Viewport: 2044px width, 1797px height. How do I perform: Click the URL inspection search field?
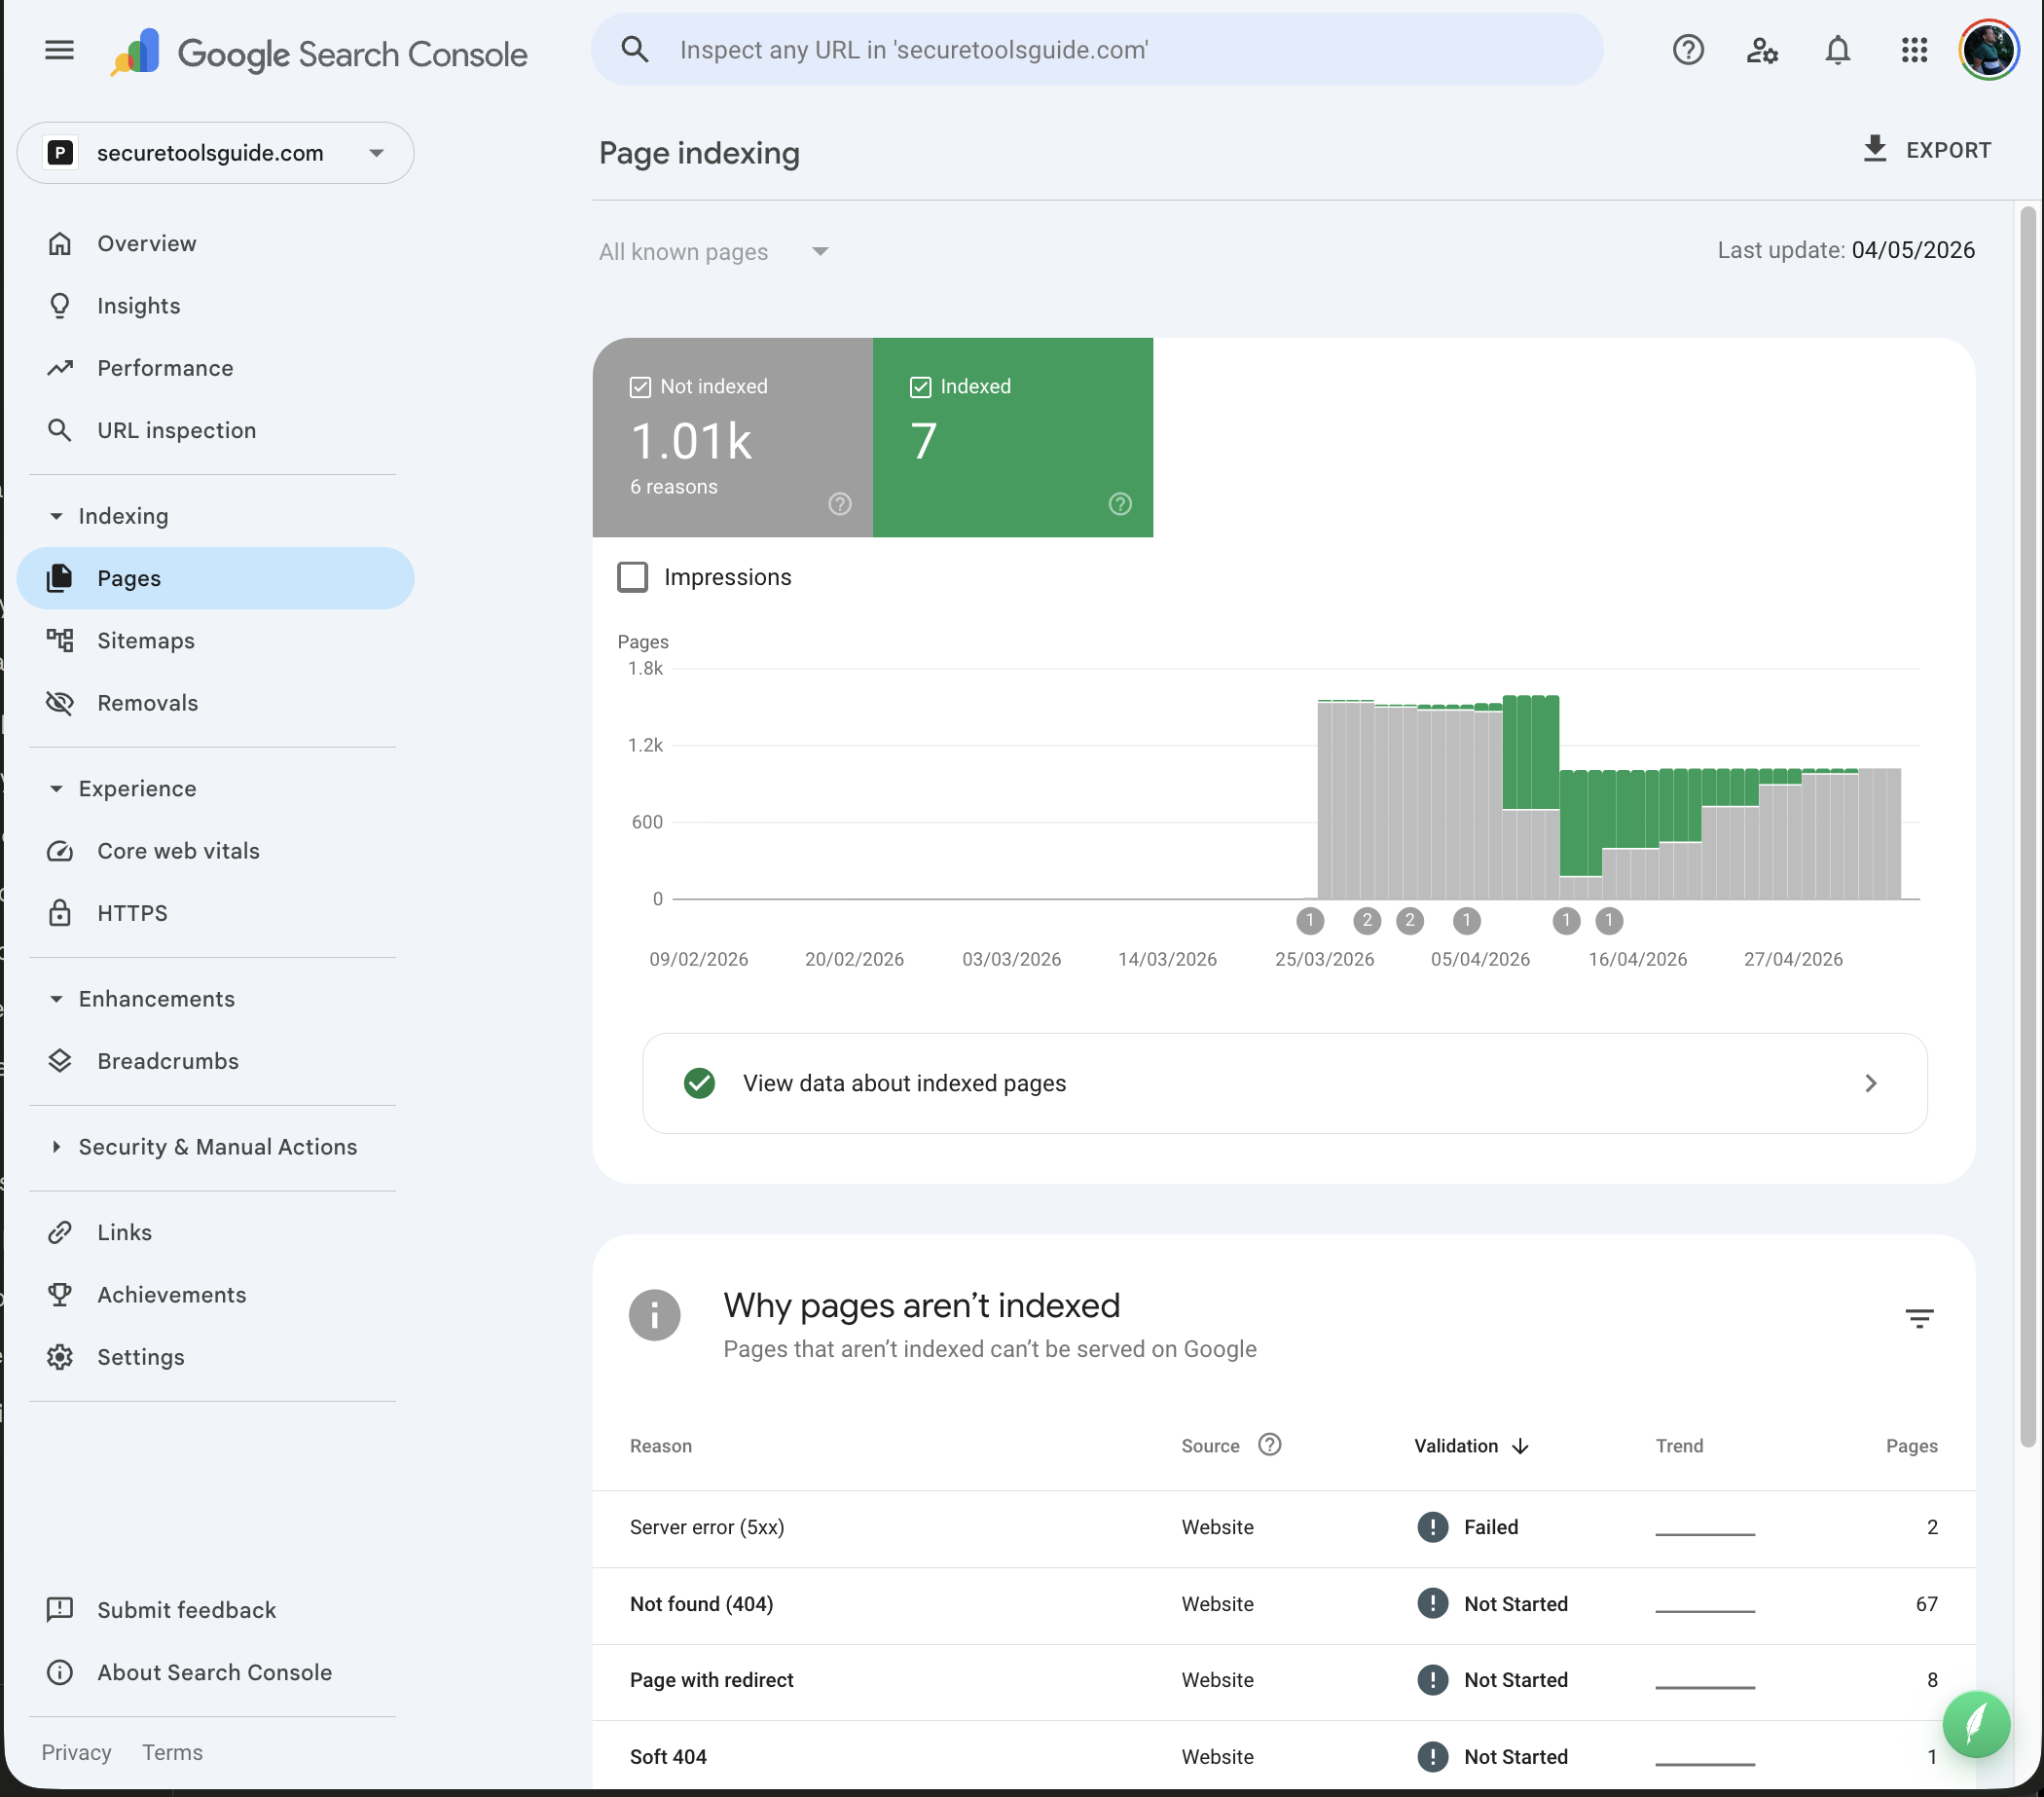click(1097, 49)
